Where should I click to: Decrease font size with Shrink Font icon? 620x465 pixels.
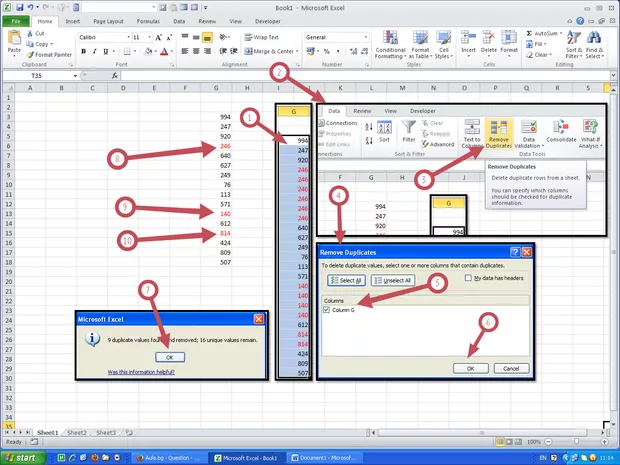click(169, 38)
